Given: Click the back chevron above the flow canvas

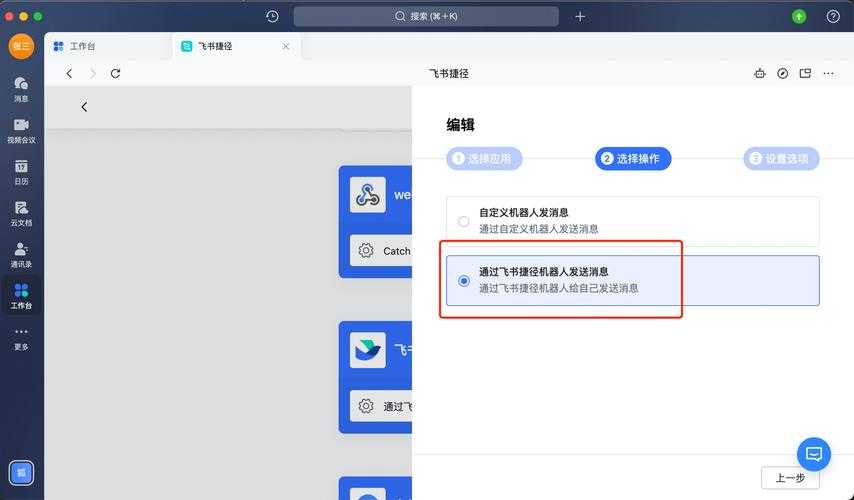Looking at the screenshot, I should (x=84, y=107).
